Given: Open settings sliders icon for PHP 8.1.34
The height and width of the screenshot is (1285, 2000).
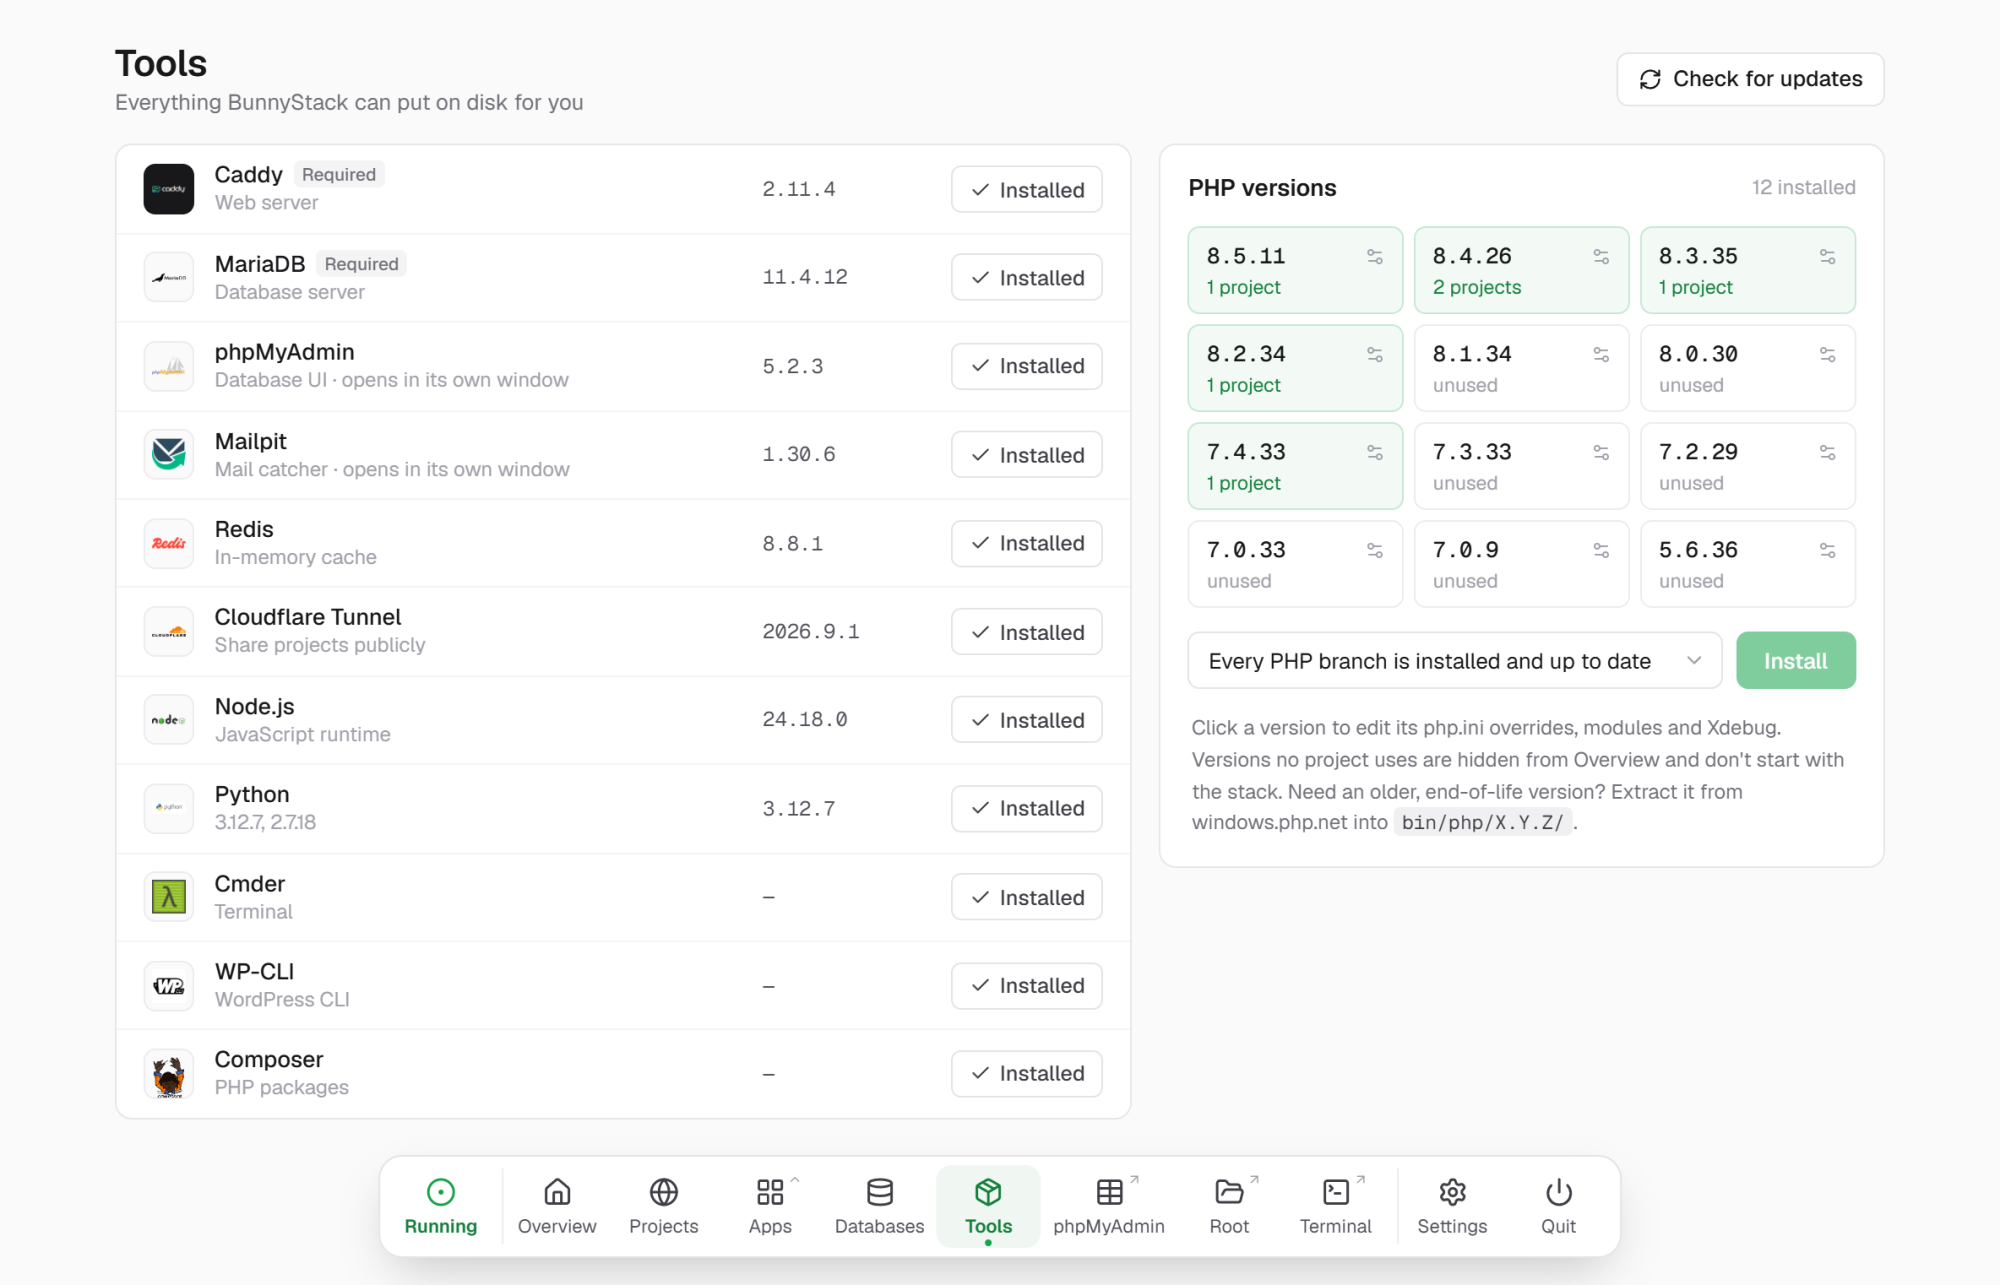Looking at the screenshot, I should point(1601,355).
